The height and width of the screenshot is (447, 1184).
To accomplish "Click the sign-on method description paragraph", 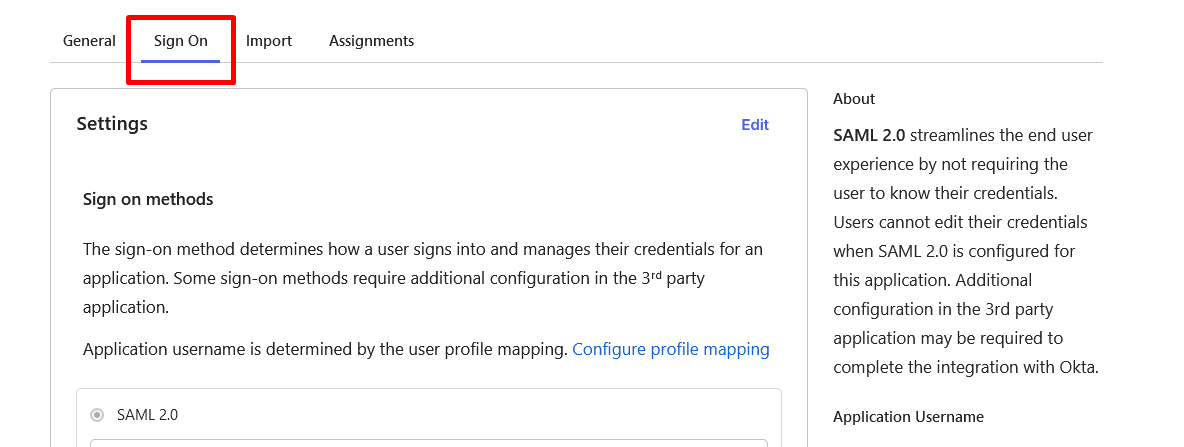I will (x=422, y=278).
